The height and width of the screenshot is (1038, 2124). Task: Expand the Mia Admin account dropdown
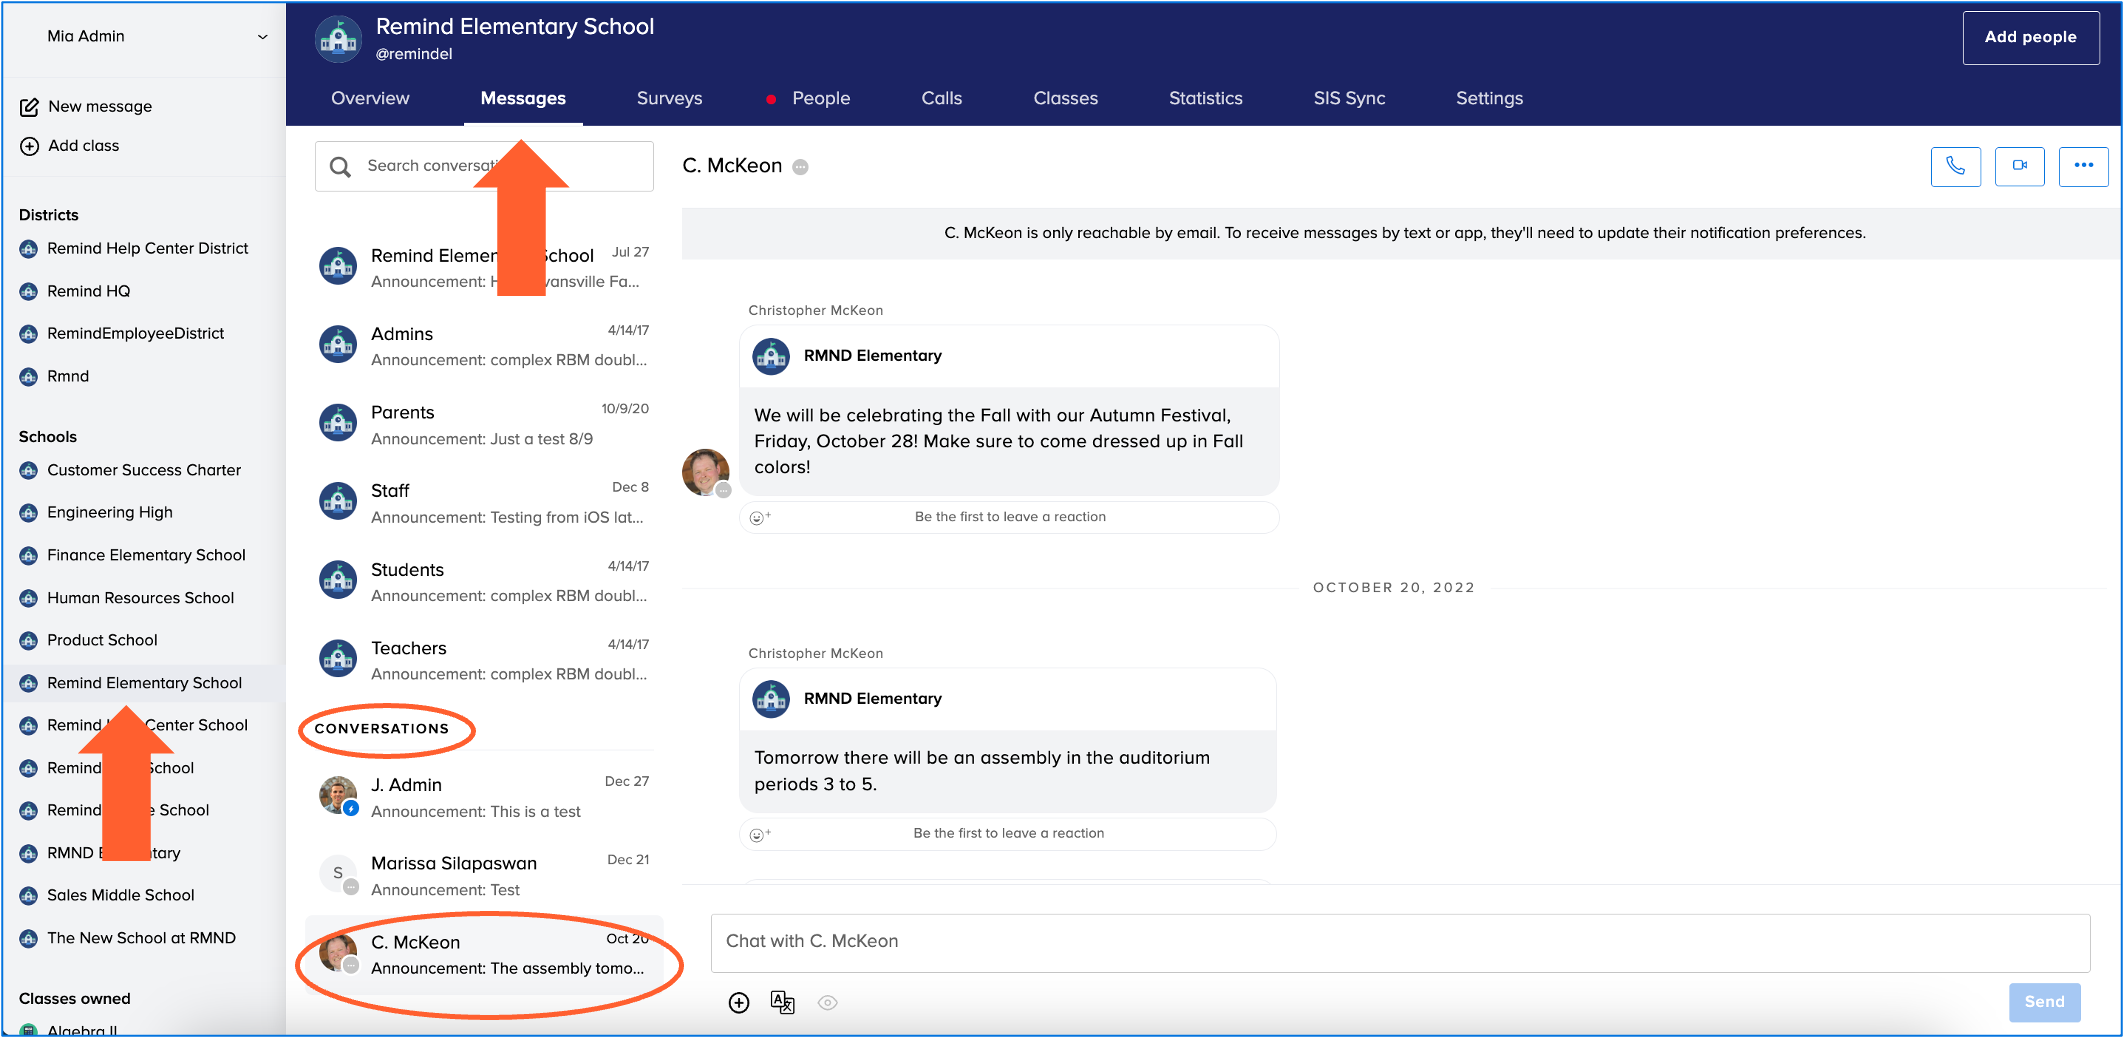pos(262,37)
